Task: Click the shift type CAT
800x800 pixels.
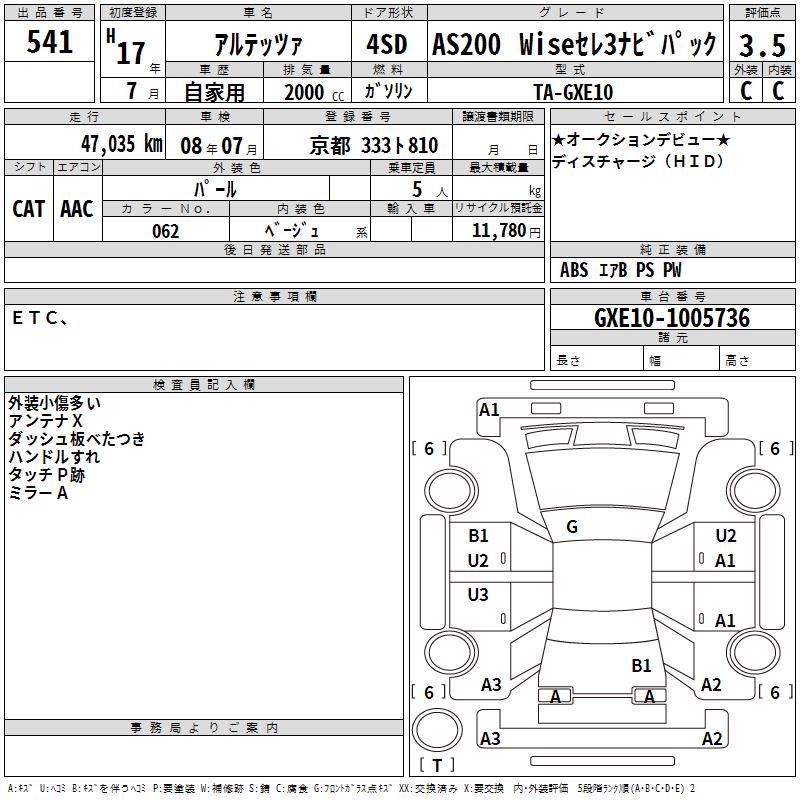Action: (29, 209)
